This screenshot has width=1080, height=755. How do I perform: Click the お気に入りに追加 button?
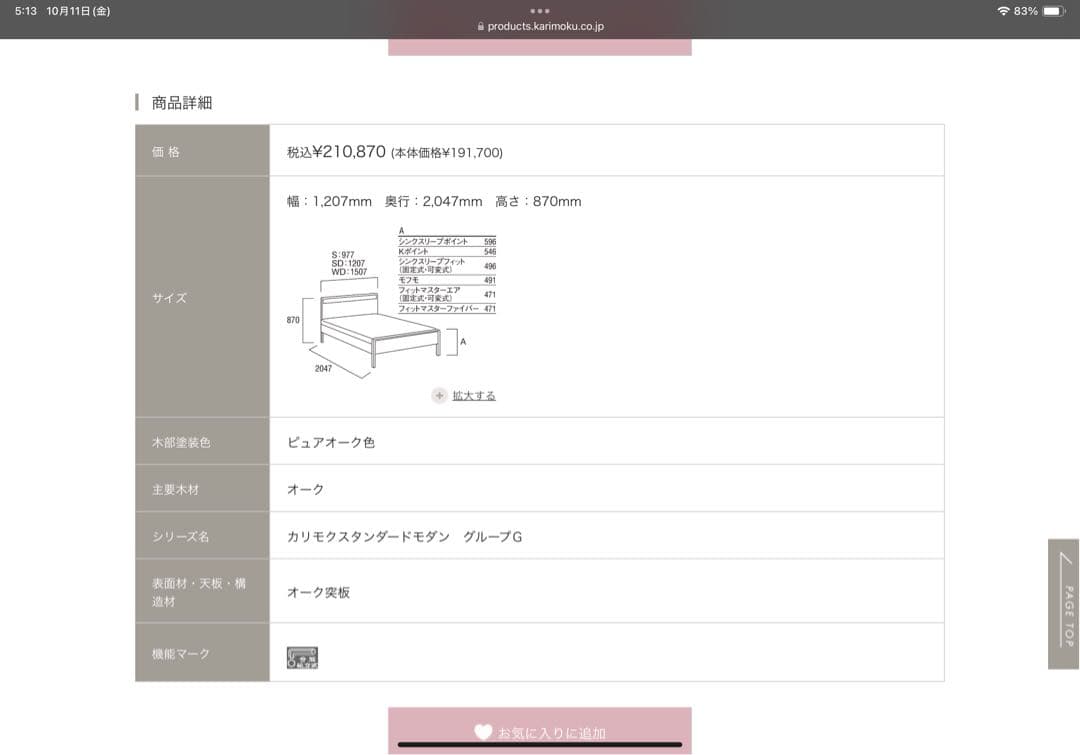[540, 732]
